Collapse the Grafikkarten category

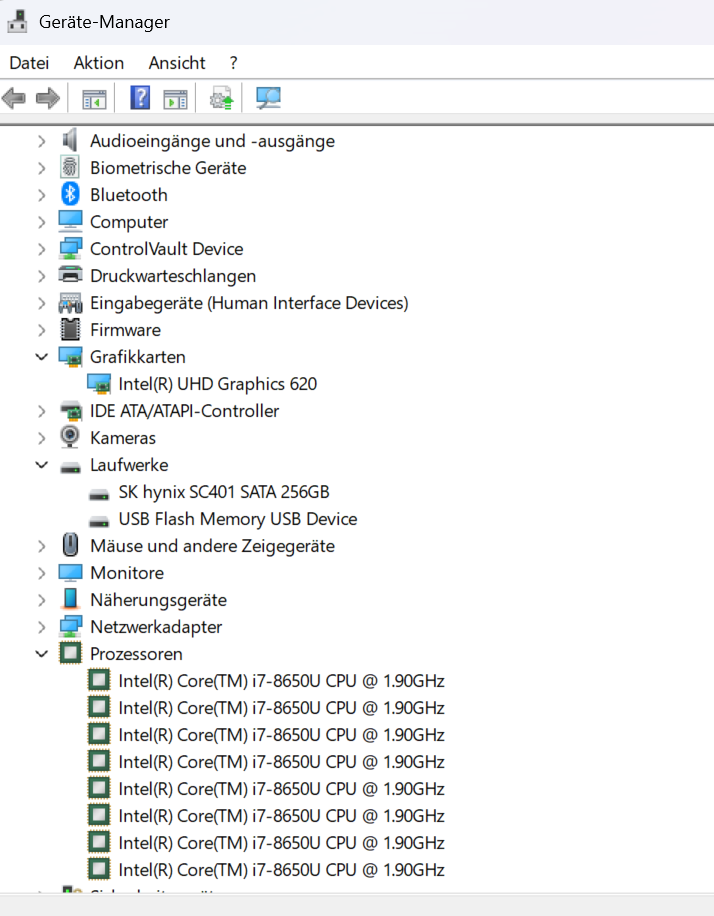(41, 356)
